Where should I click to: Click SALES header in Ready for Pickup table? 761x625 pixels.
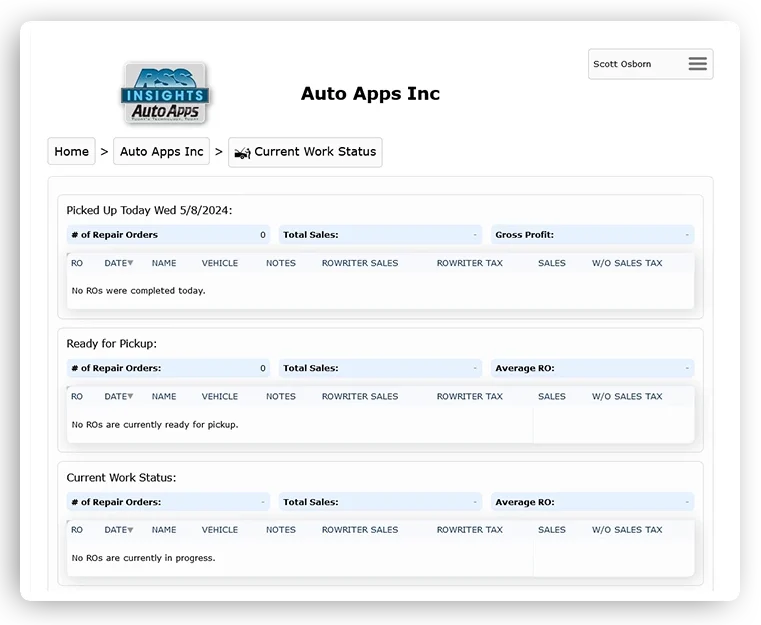551,396
